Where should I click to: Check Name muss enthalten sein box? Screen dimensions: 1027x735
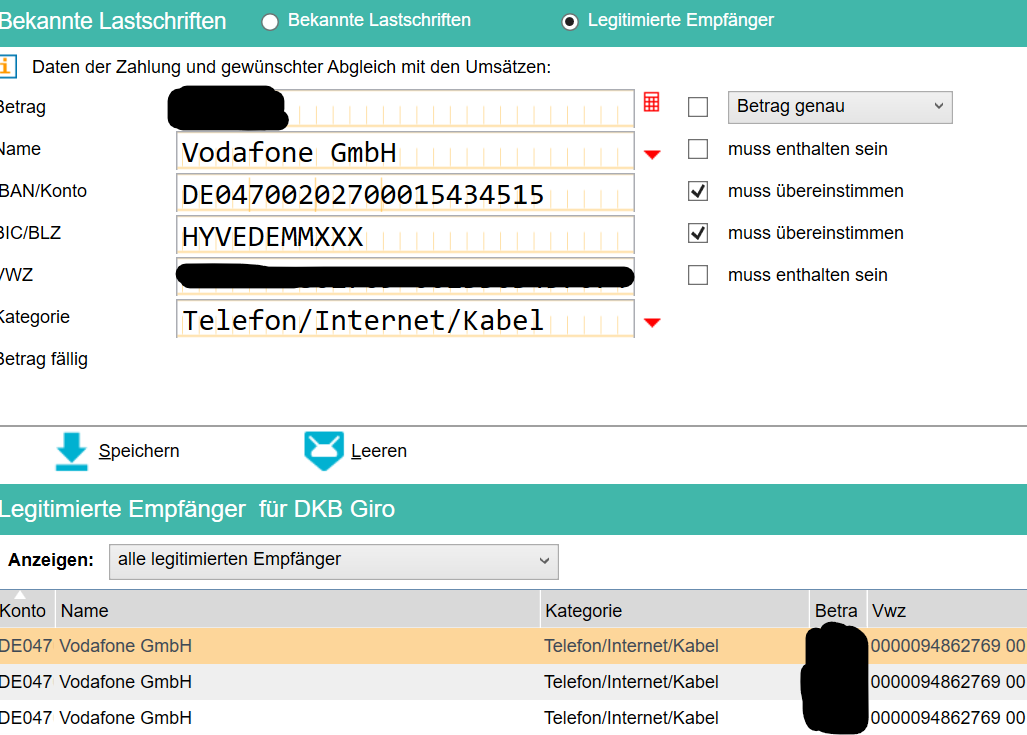[698, 149]
